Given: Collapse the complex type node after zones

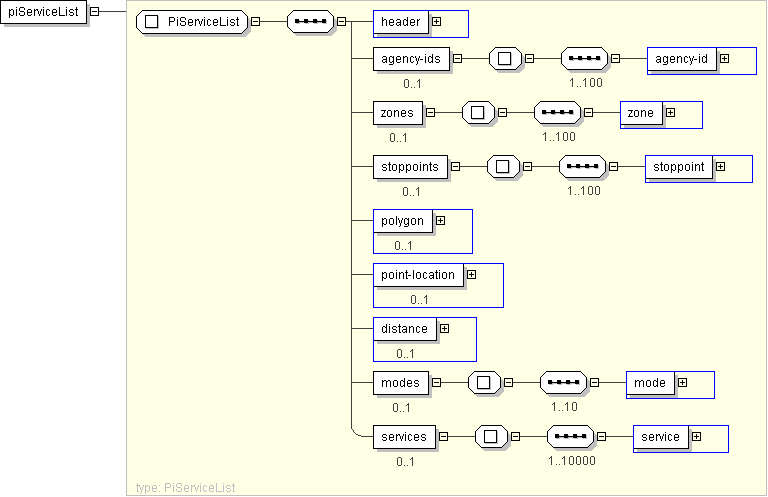Looking at the screenshot, I should pyautogui.click(x=503, y=113).
